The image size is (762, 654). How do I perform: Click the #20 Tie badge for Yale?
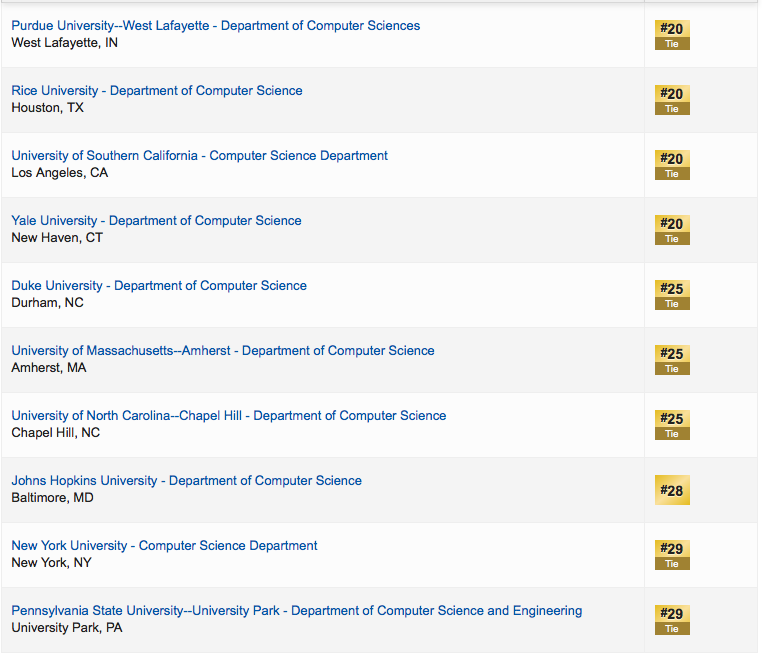(672, 230)
